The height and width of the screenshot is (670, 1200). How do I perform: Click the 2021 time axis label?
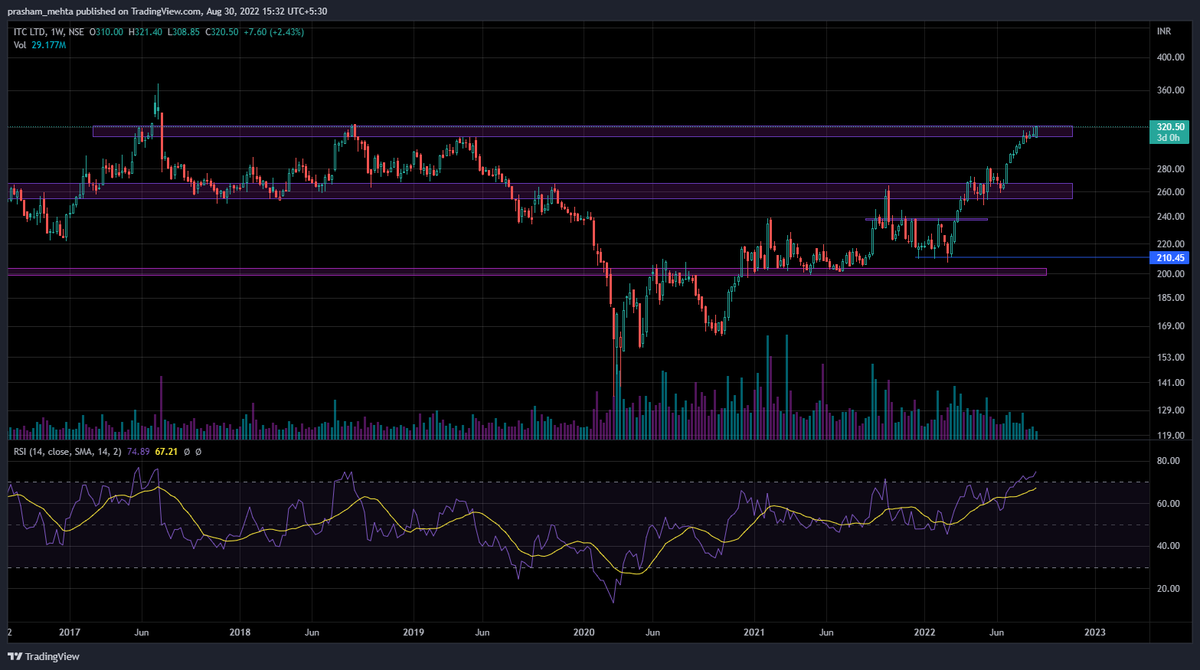click(x=755, y=632)
